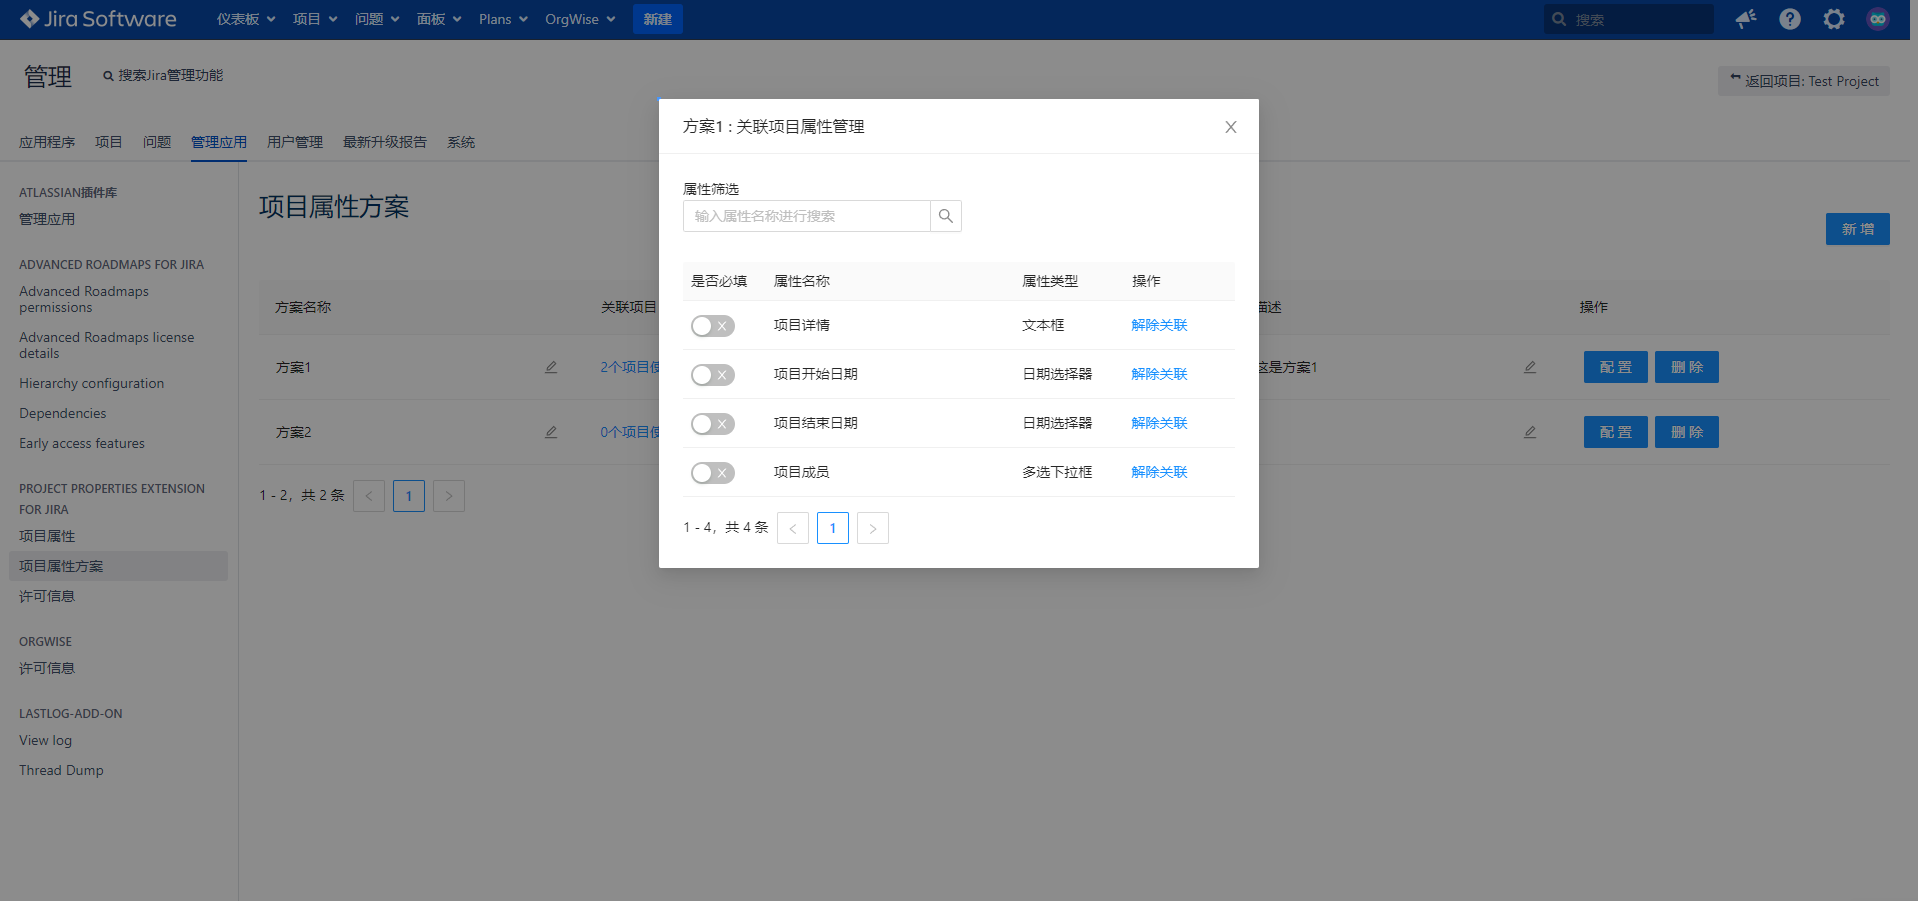Viewport: 1918px width, 901px height.
Task: Toggle required switch for 项目开始日期
Action: pos(712,375)
